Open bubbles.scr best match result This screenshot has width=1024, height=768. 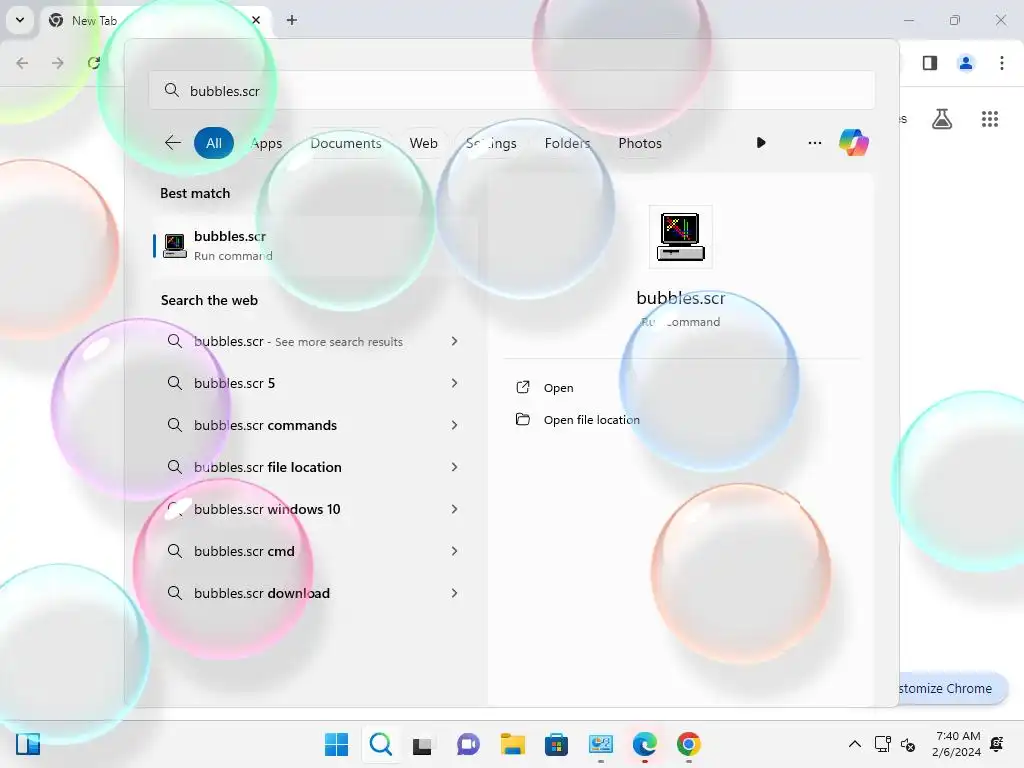[x=315, y=246]
